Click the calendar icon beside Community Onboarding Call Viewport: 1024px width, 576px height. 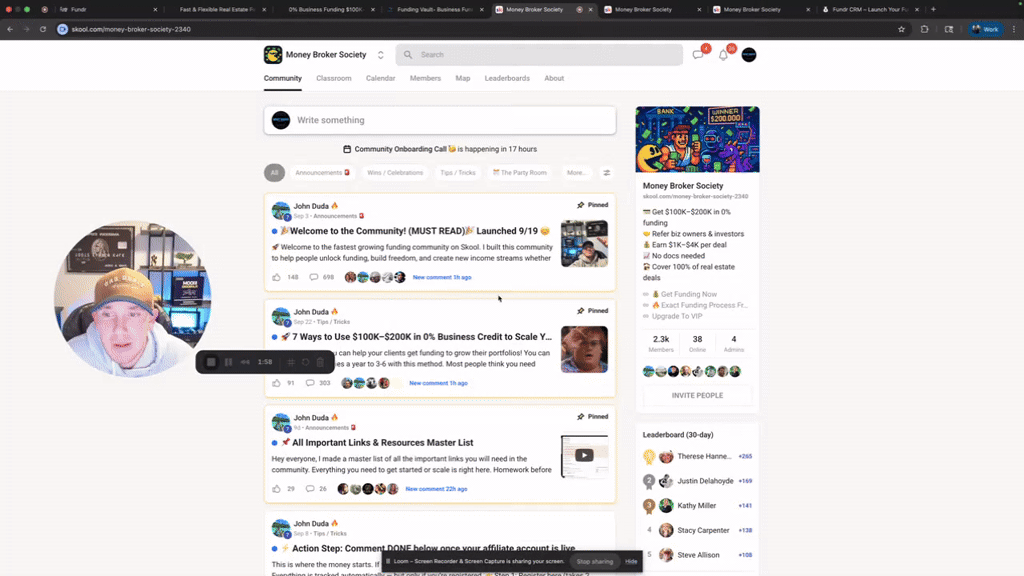click(347, 149)
